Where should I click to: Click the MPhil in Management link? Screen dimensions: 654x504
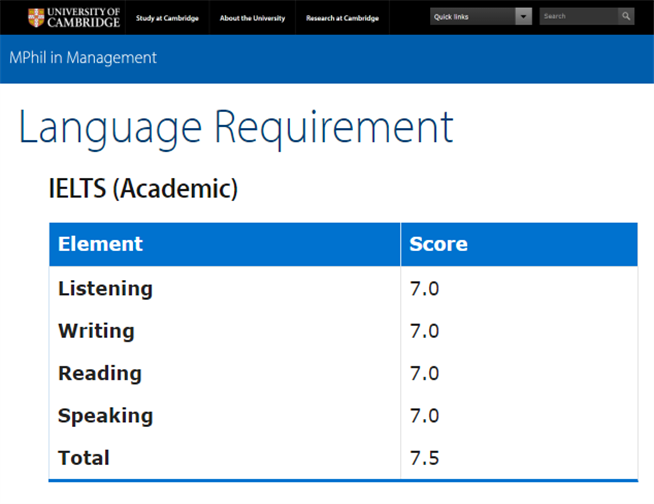83,58
